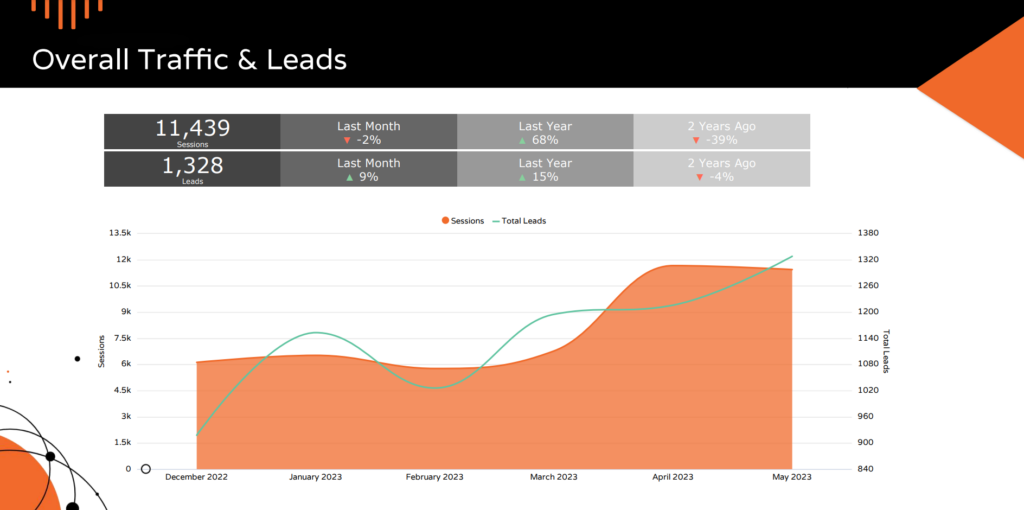The width and height of the screenshot is (1024, 510).
Task: Click the 6k sessions axis tick
Action: pyautogui.click(x=124, y=364)
